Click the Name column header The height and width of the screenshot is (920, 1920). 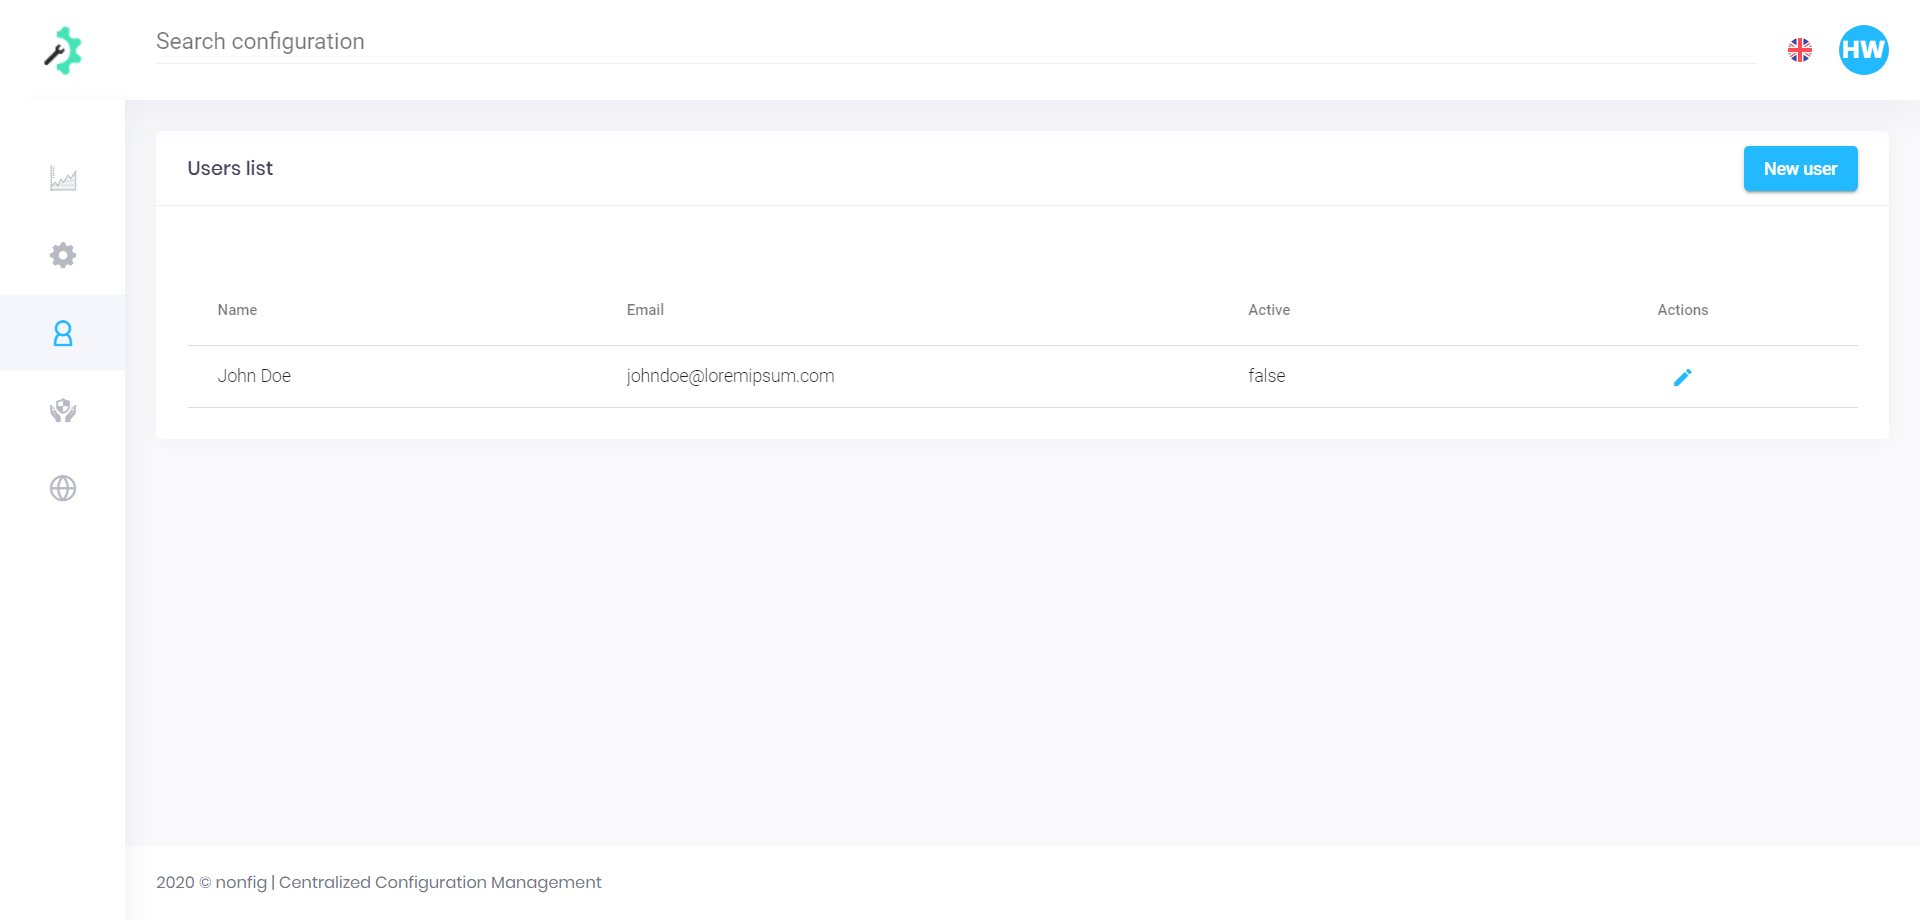pos(237,310)
